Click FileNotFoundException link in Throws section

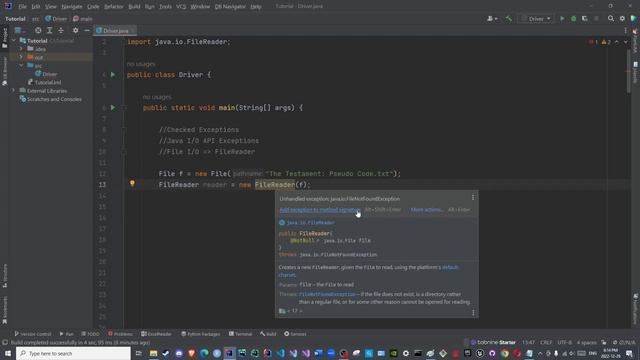327,294
